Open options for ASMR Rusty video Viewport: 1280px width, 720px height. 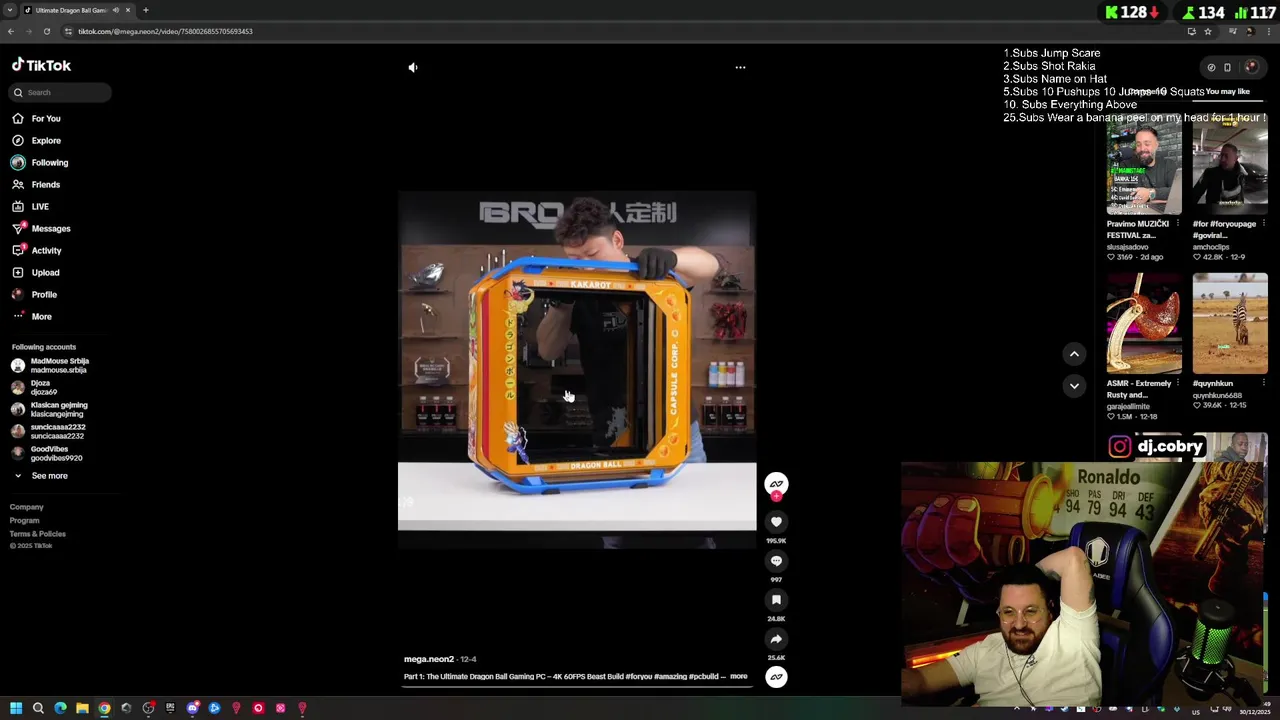(1177, 383)
